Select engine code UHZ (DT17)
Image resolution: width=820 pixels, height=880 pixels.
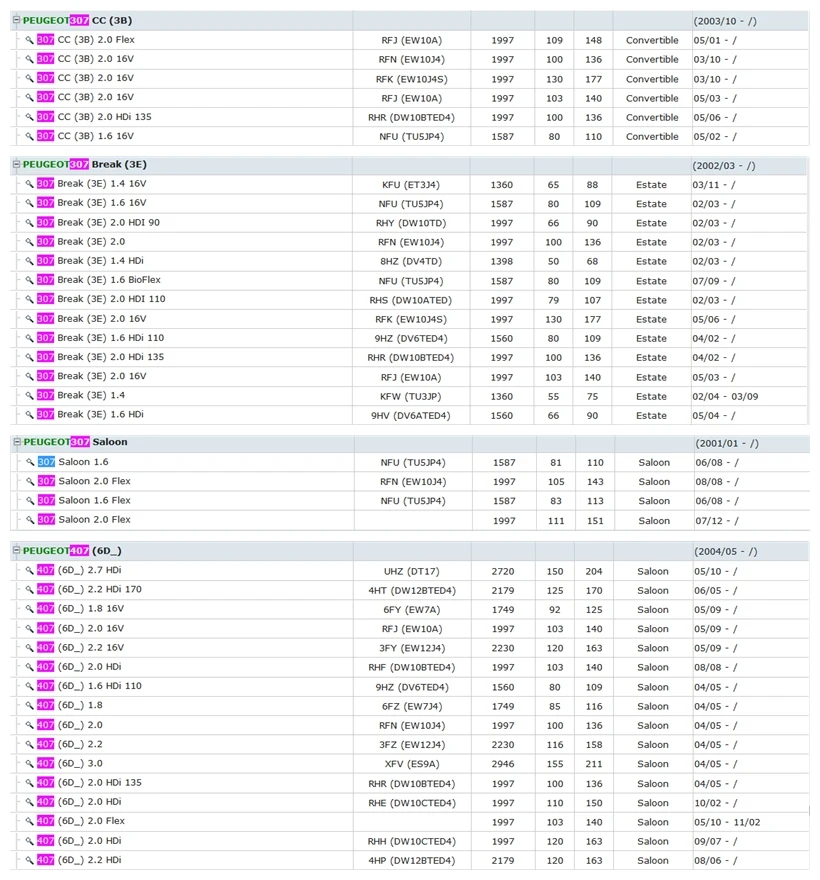[411, 571]
